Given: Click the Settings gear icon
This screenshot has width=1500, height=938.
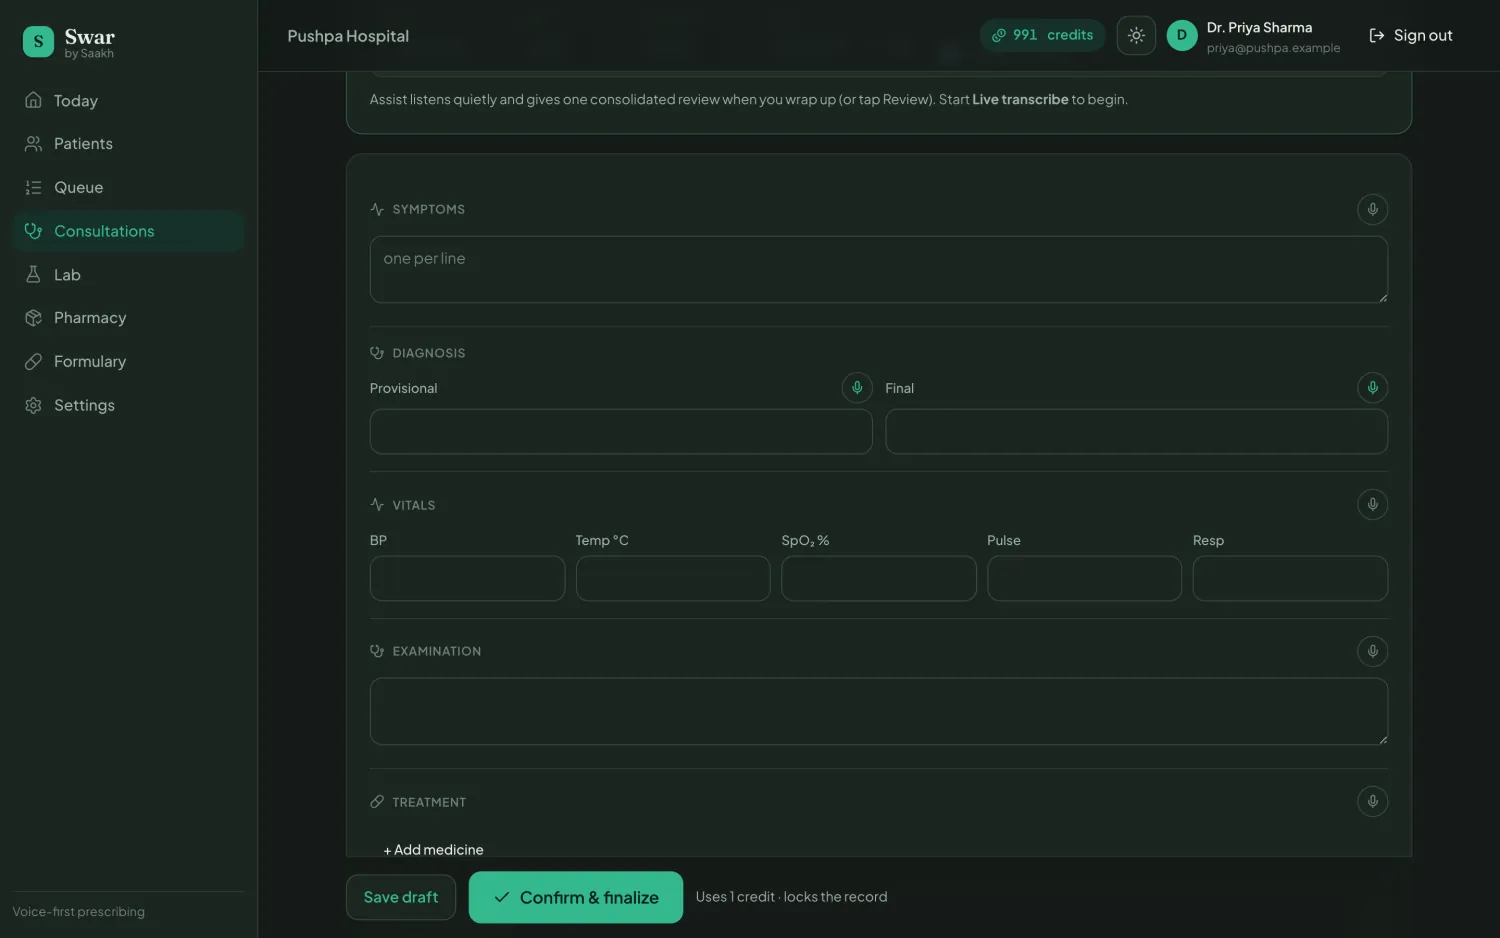Looking at the screenshot, I should click(33, 405).
